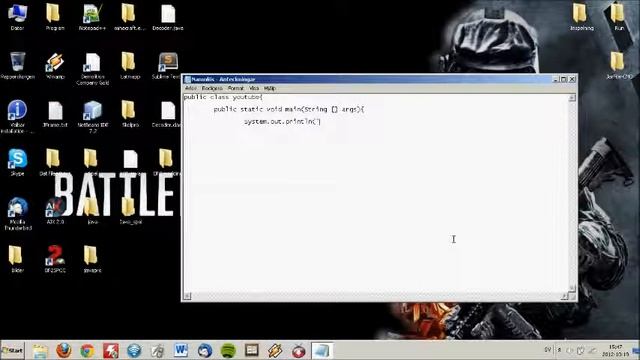Open the red Flash icon on taskbar
This screenshot has height=360, width=640.
point(111,351)
